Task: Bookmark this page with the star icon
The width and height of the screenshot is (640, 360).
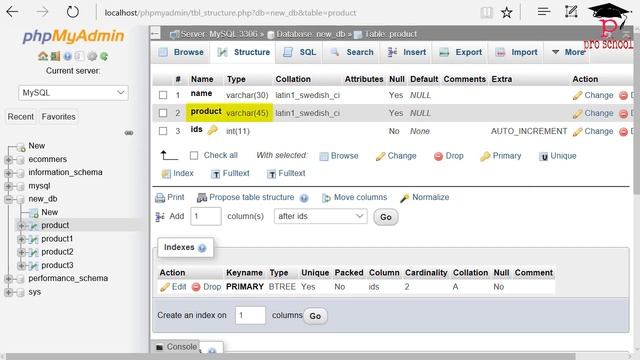Action: 507,12
